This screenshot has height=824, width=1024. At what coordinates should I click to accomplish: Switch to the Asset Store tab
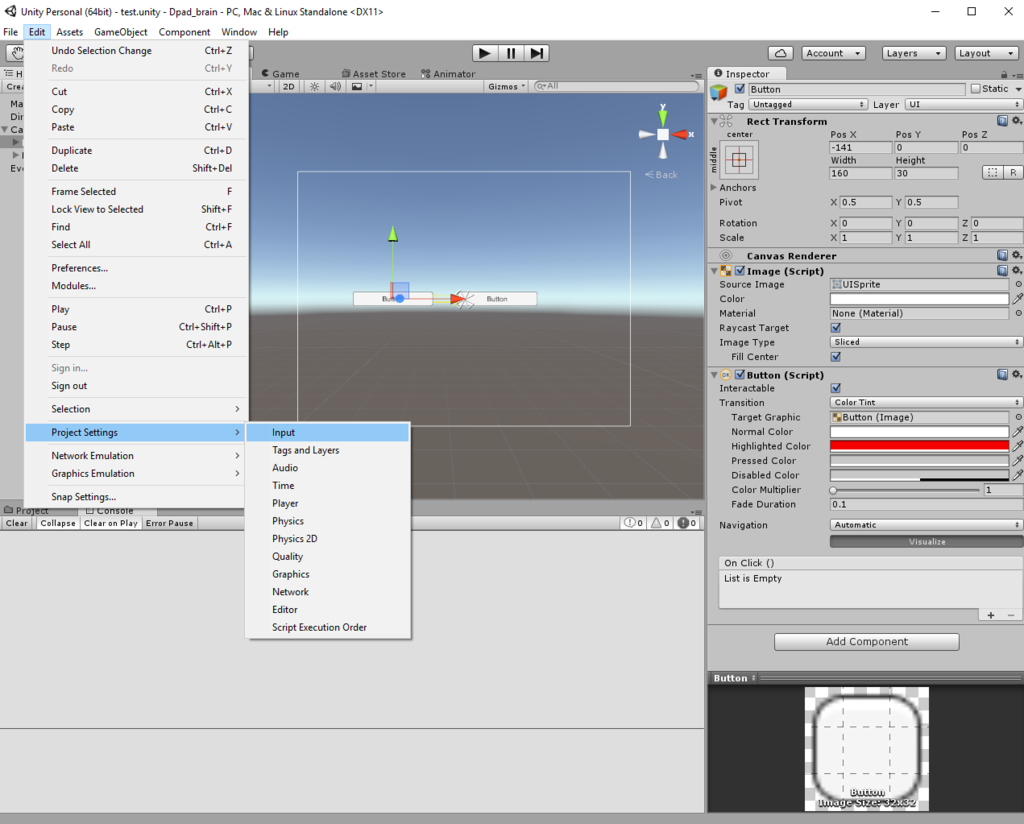374,74
